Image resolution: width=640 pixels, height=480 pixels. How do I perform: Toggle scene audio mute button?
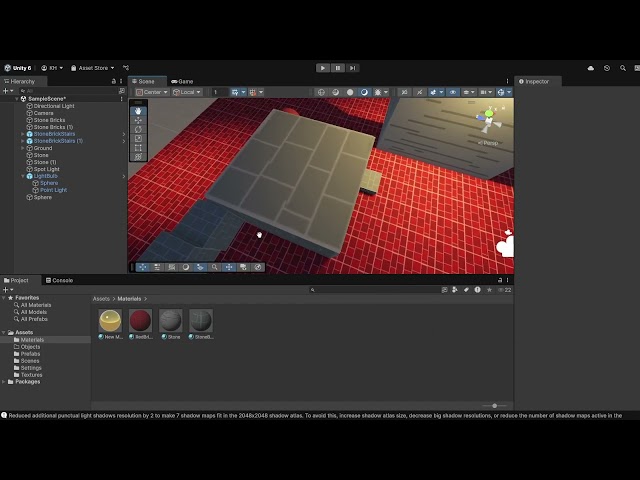[419, 92]
